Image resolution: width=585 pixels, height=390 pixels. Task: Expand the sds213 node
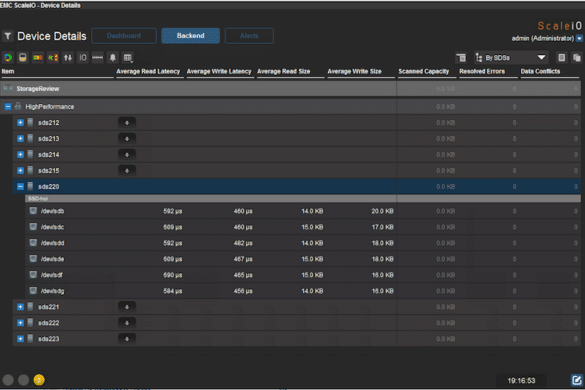[21, 139]
